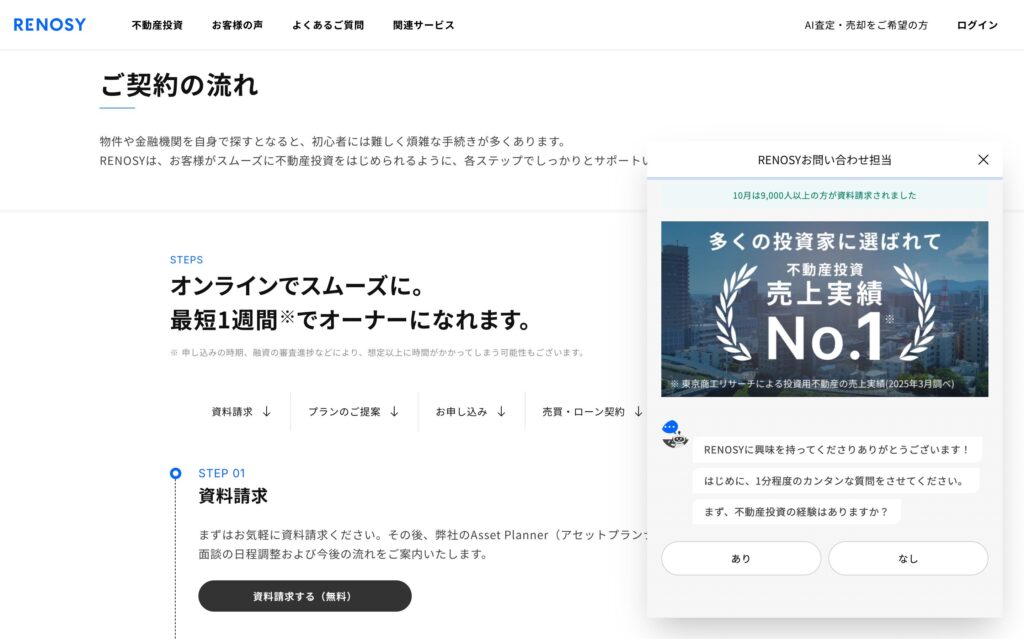Expand the 関連サービス navigation menu
Screen dimensions: 1024x639
[423, 25]
